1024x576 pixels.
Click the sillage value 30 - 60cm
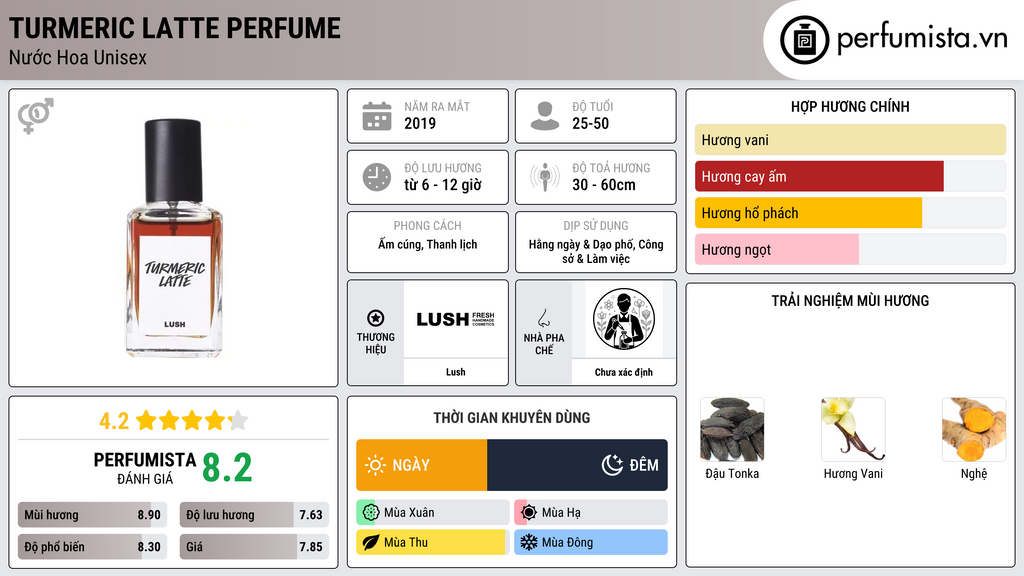[x=603, y=185]
